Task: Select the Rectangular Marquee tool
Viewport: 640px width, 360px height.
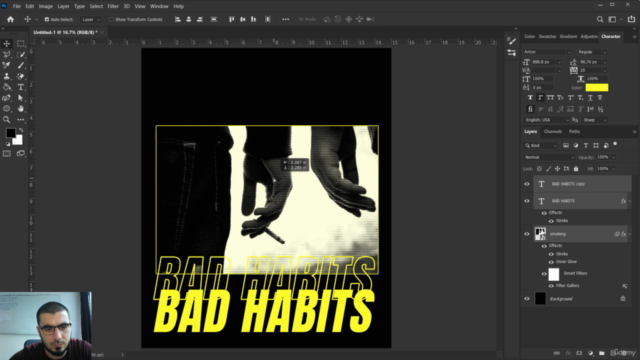Action: 20,44
